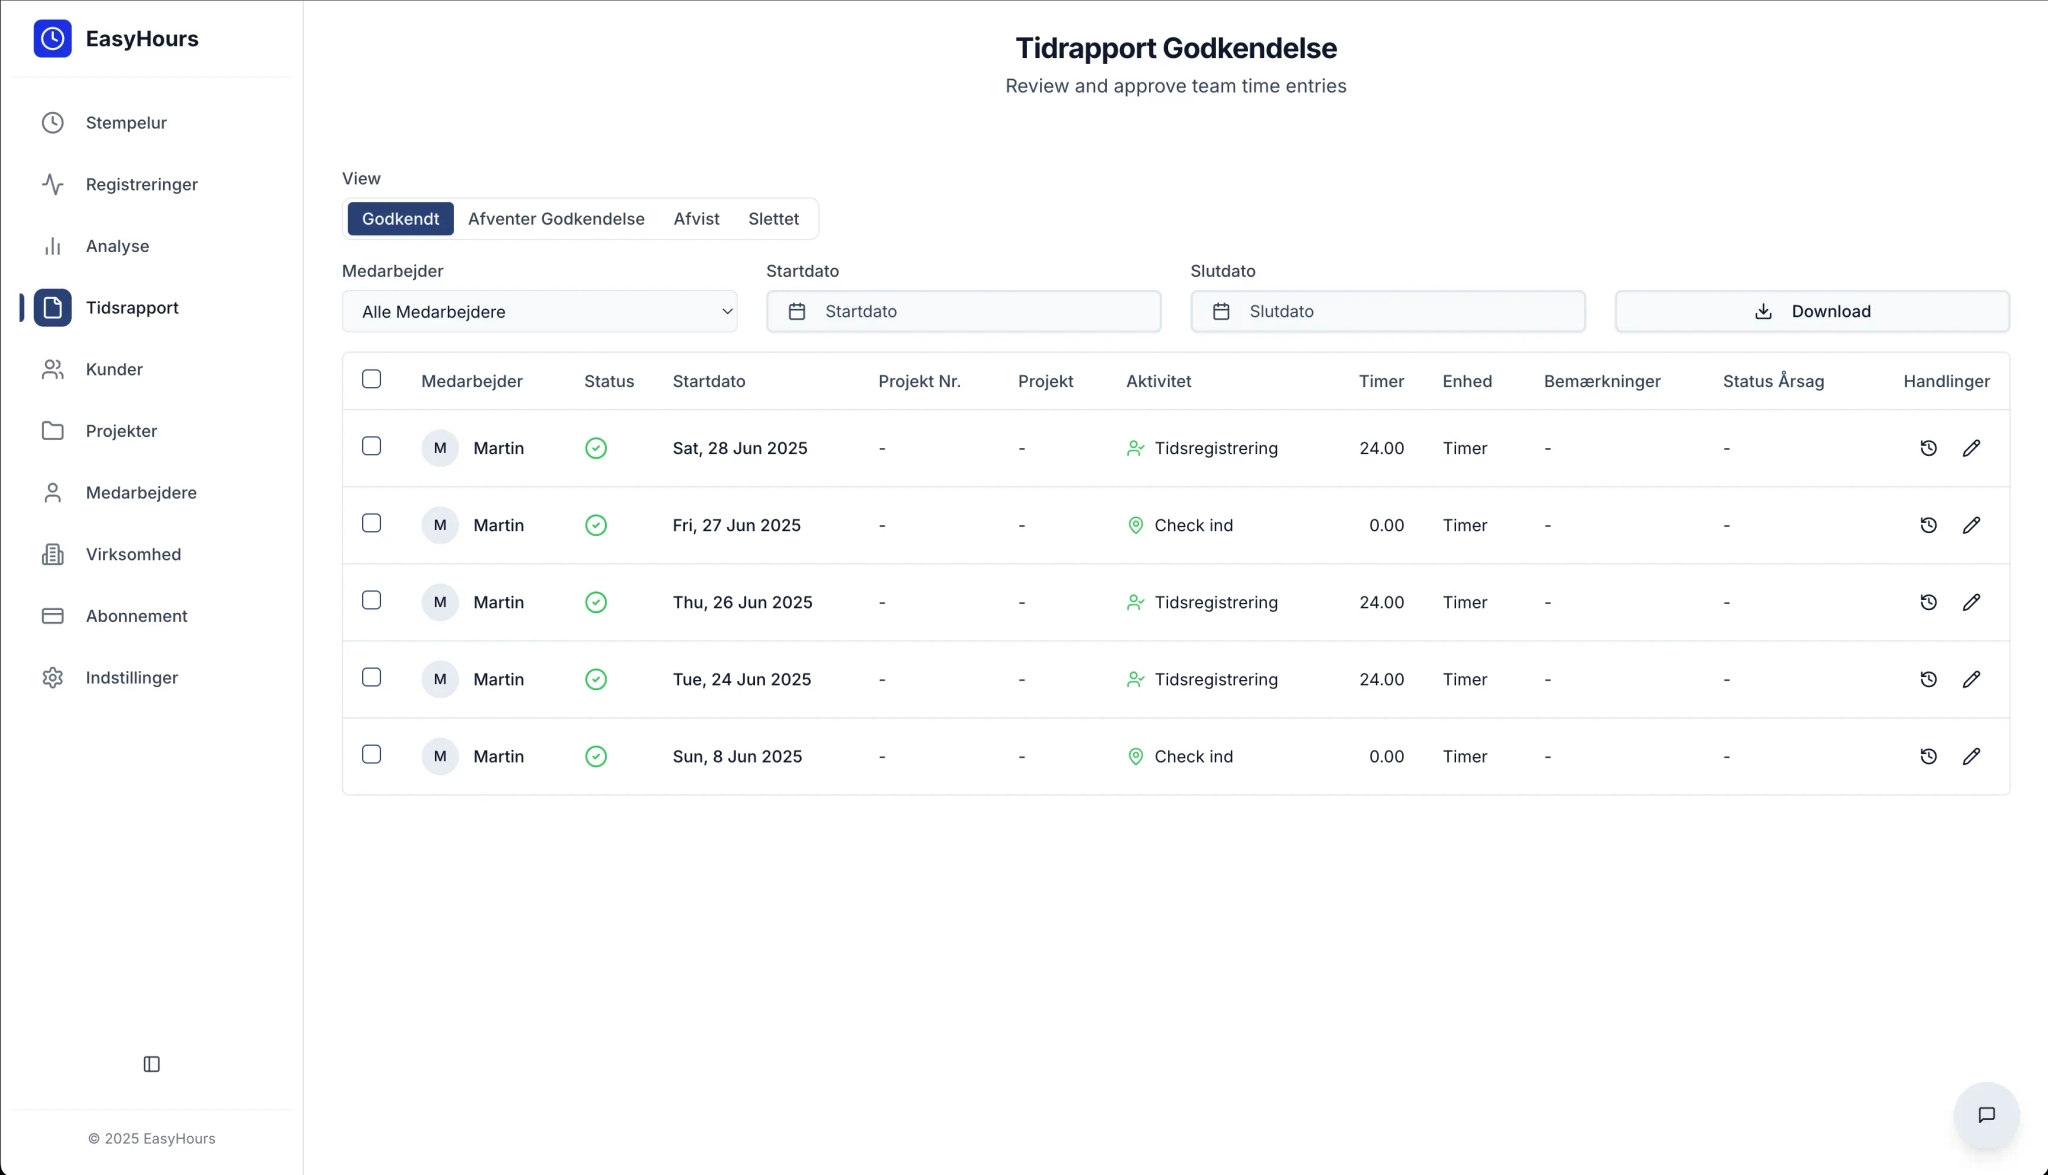Viewport: 2048px width, 1175px height.
Task: Switch to Afventer Godkendelse view
Action: [556, 218]
